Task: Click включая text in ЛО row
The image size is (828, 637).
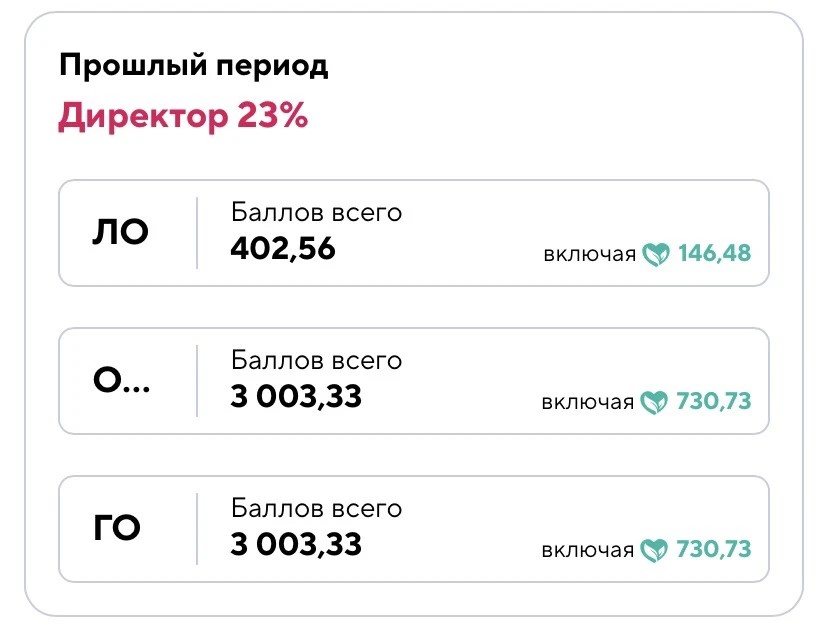Action: point(590,255)
